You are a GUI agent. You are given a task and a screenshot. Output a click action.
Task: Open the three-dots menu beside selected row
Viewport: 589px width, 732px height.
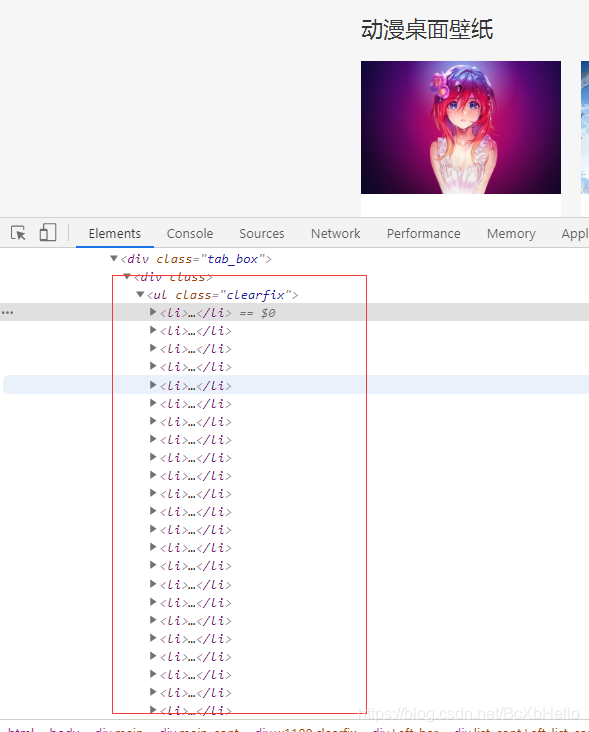[7, 313]
